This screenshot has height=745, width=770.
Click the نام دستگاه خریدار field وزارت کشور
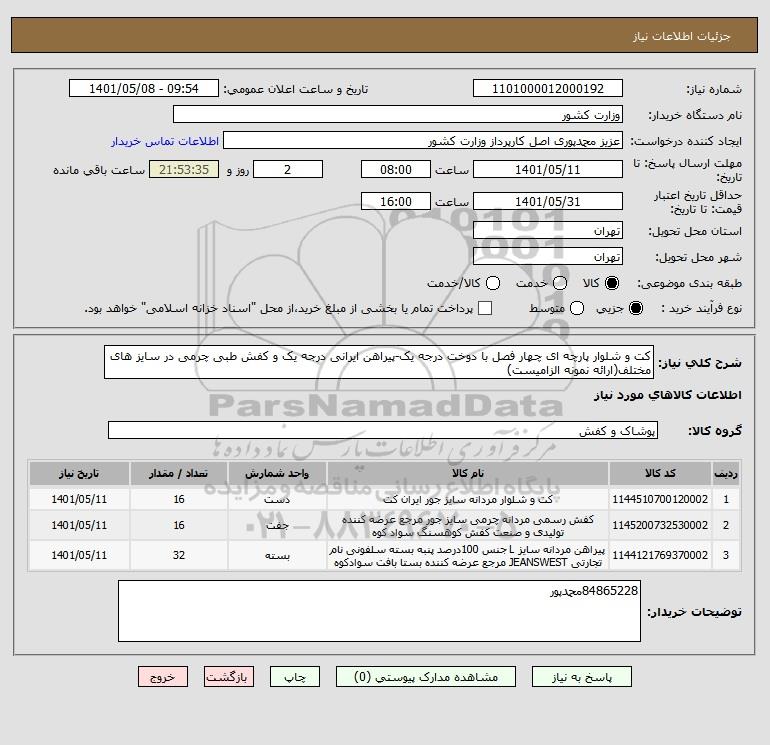click(x=398, y=114)
